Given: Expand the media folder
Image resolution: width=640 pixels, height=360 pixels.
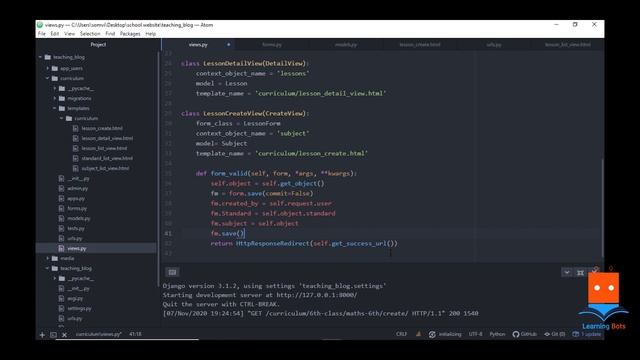Looking at the screenshot, I should click(x=48, y=258).
